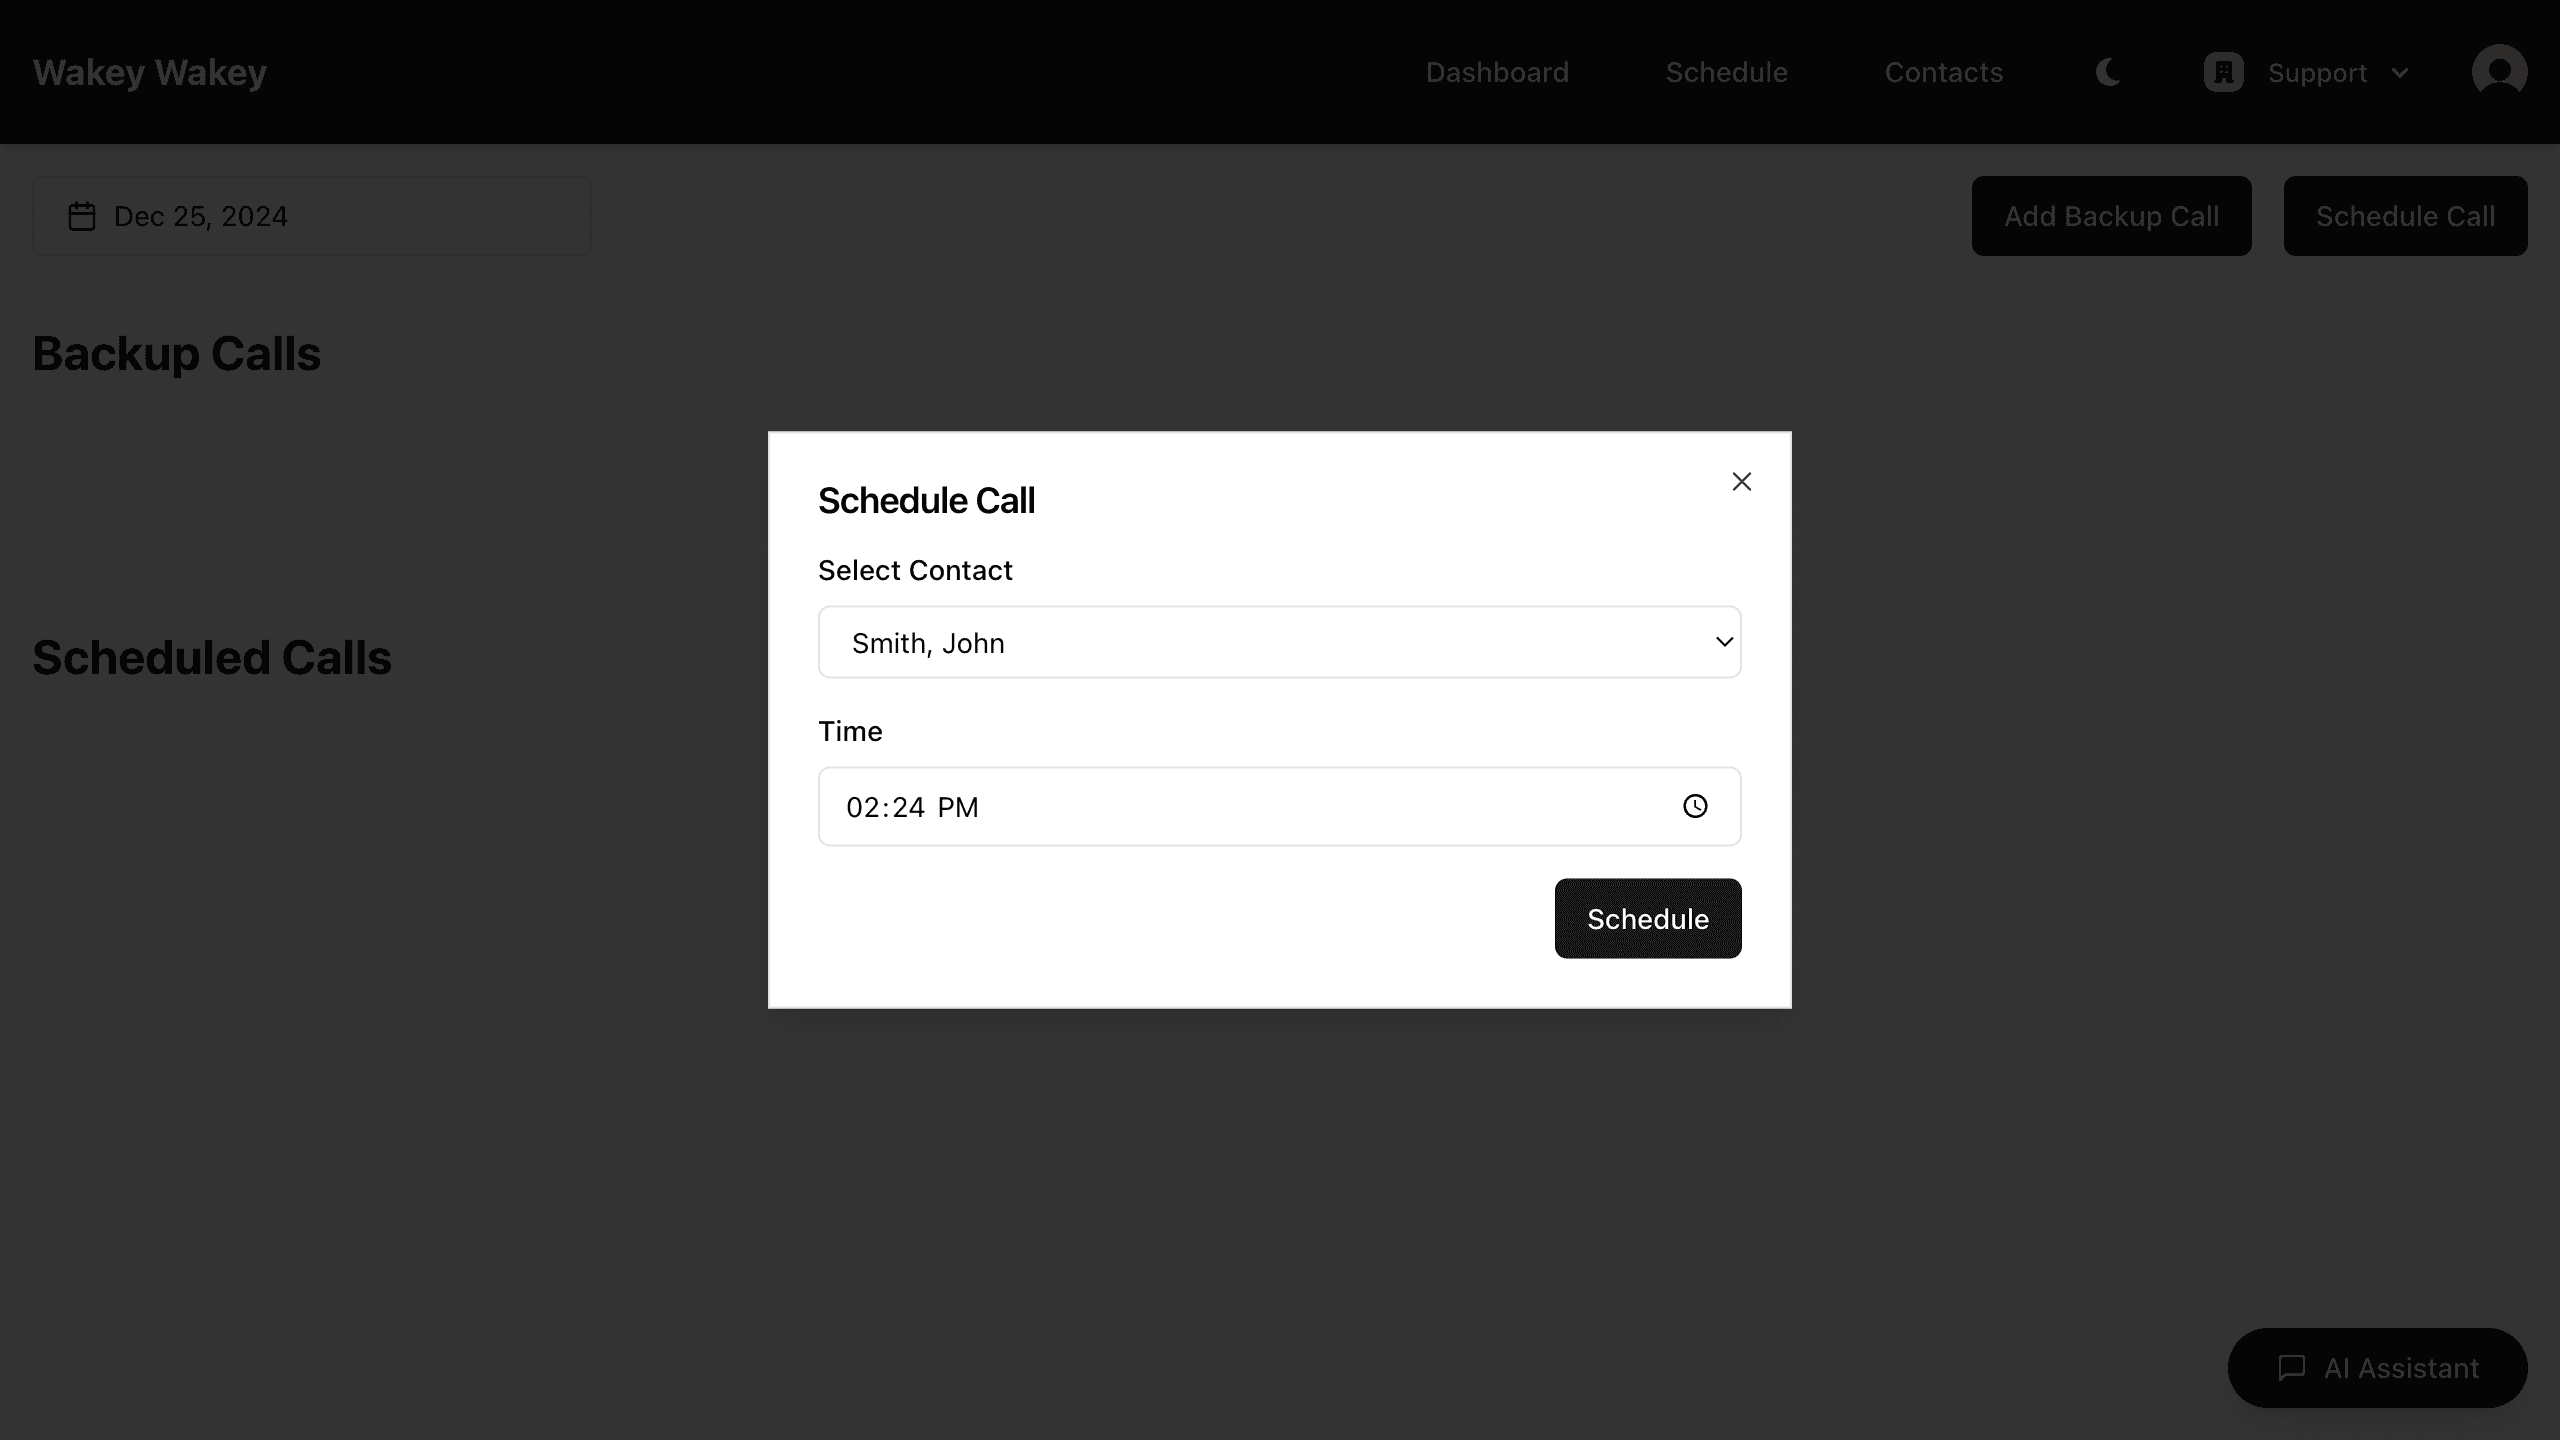
Task: Click the calendar date icon
Action: 81,215
